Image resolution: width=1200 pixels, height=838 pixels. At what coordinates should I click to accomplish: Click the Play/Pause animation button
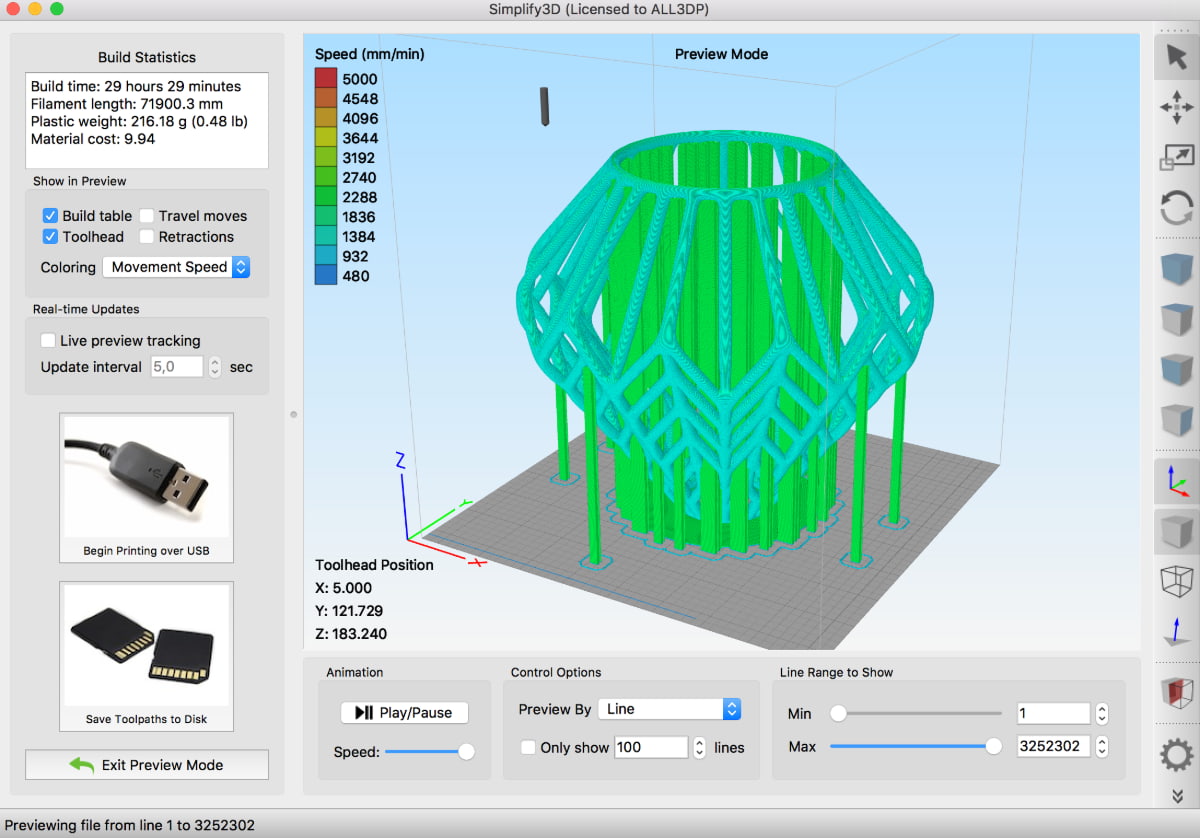coord(405,713)
